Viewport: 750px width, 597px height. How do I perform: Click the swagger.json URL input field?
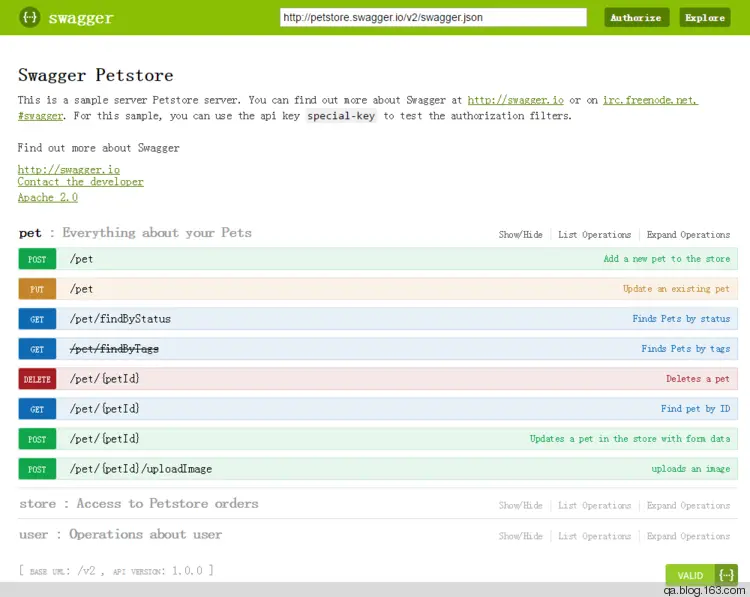pyautogui.click(x=433, y=18)
